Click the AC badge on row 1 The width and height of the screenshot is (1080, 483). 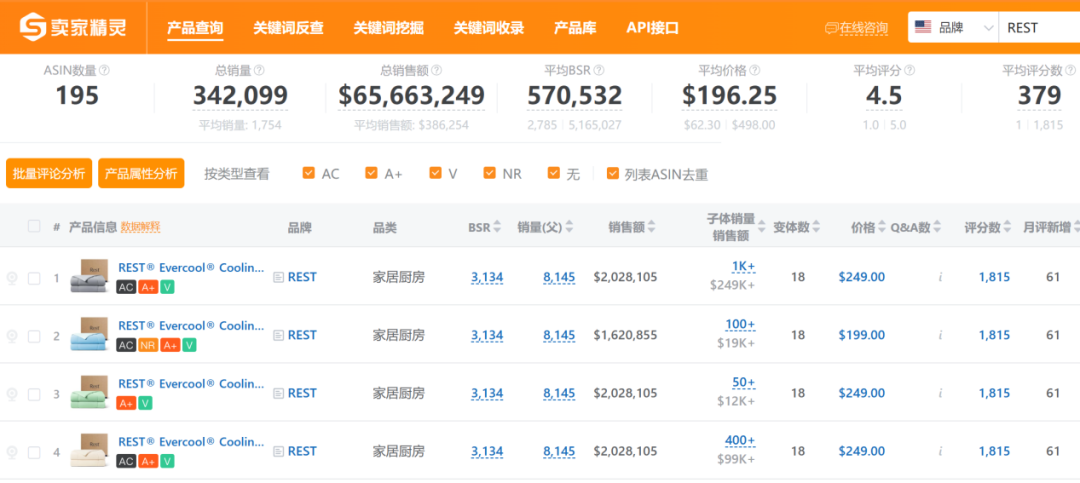click(x=126, y=287)
